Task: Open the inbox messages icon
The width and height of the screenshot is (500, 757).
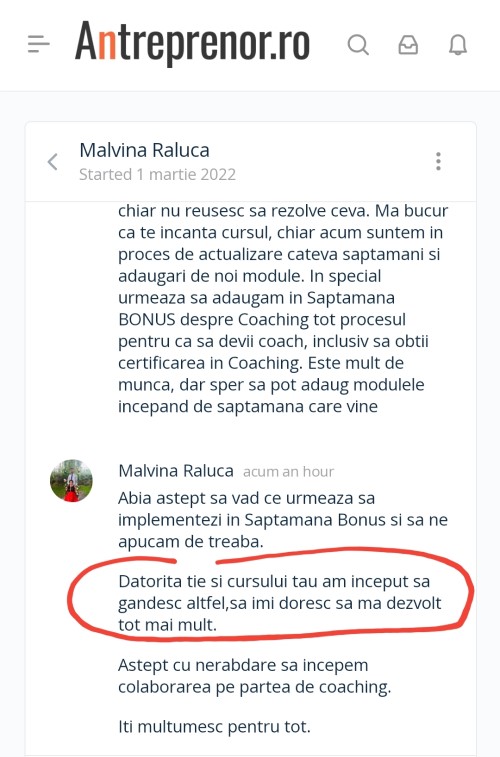Action: tap(408, 45)
